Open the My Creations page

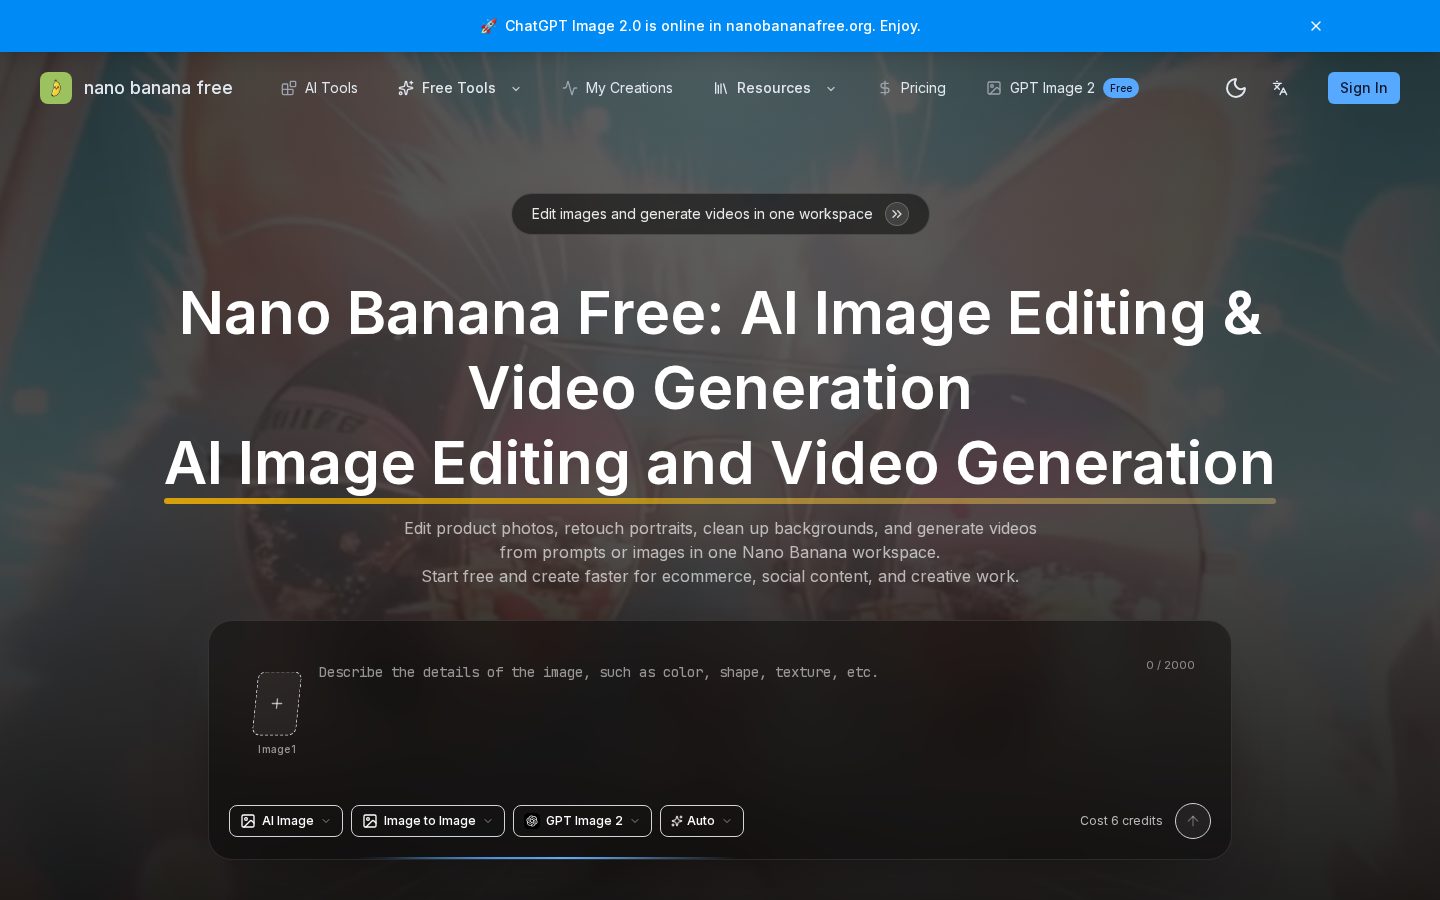617,88
